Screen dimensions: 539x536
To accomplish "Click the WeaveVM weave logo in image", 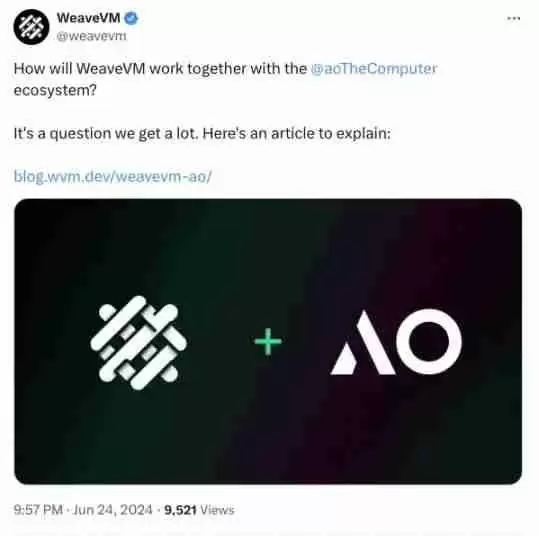I will 139,343.
